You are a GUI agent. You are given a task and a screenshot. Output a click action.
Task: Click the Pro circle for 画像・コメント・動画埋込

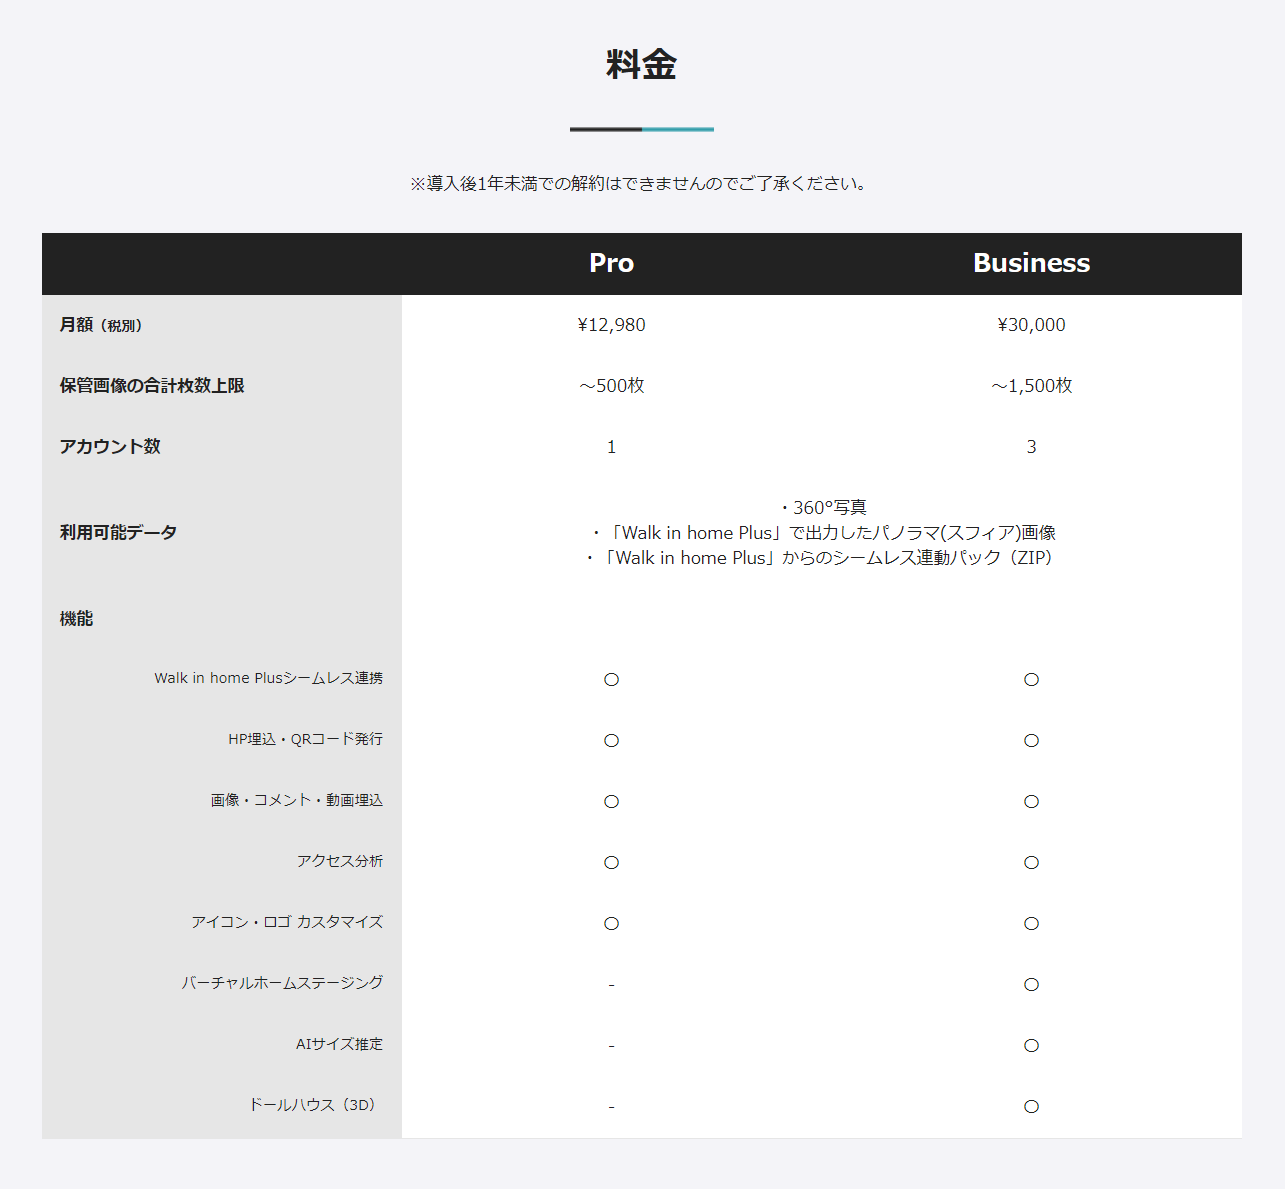pos(611,802)
